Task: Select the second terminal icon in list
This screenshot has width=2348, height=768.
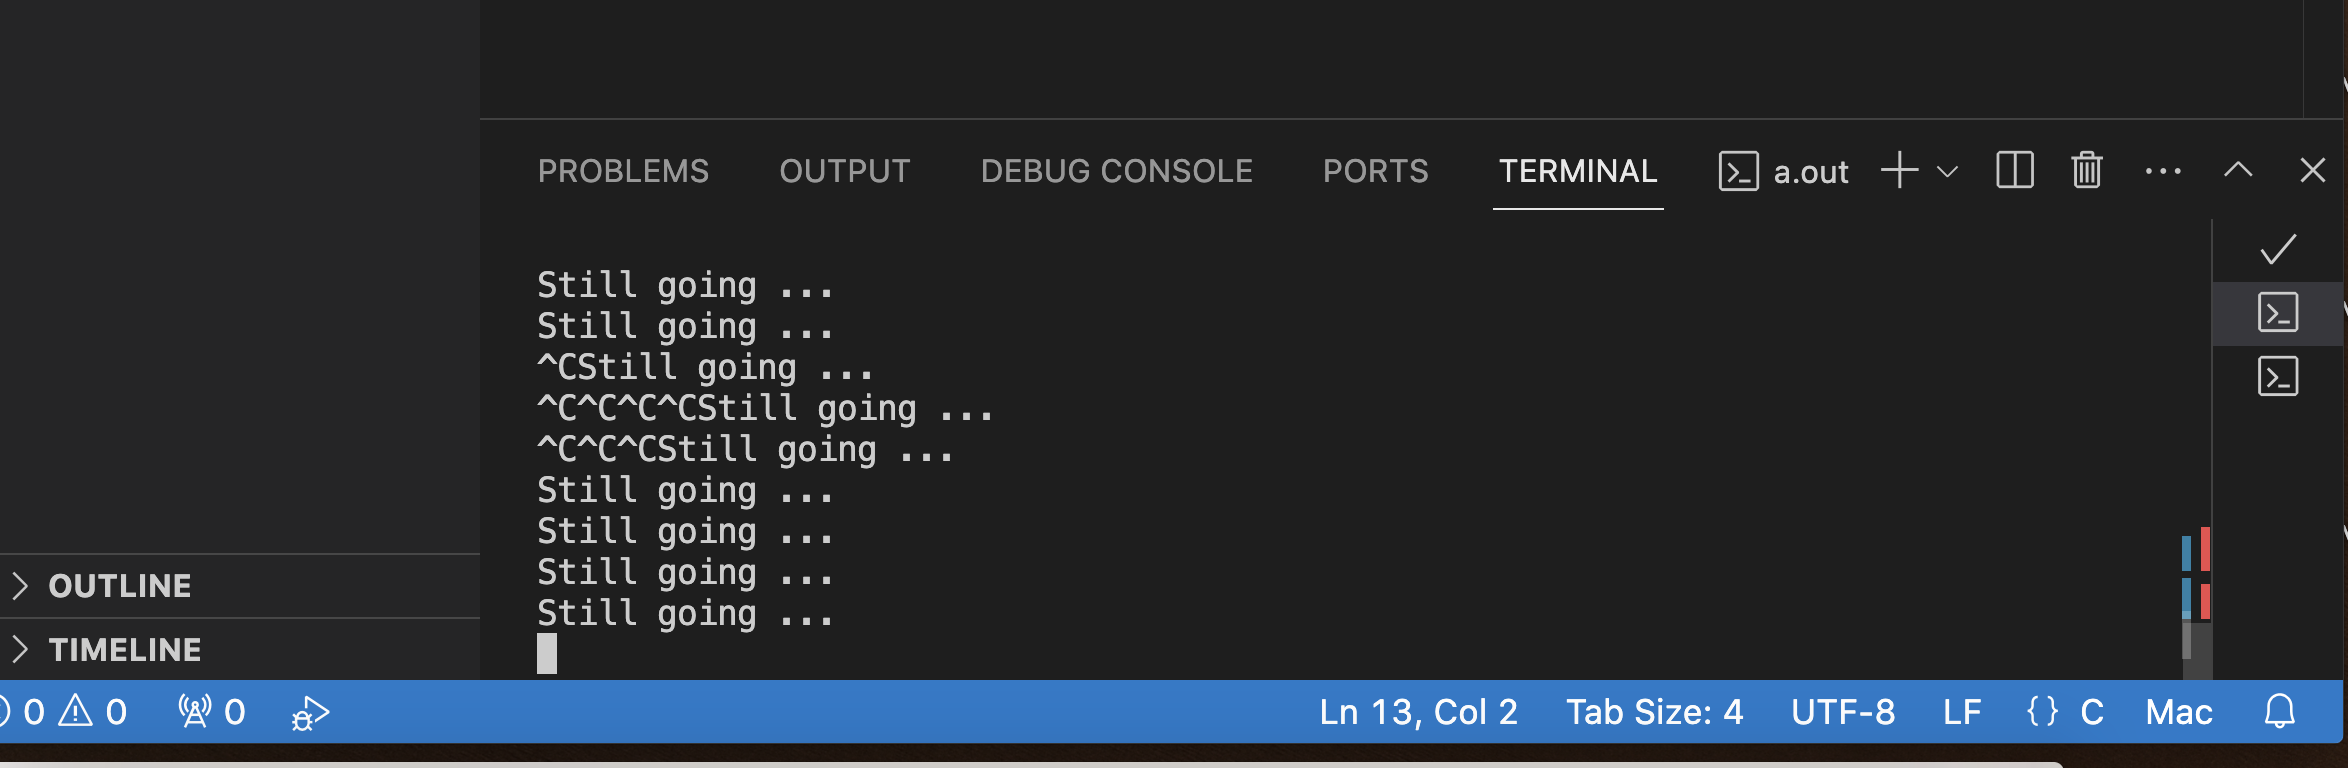Action: [2278, 313]
